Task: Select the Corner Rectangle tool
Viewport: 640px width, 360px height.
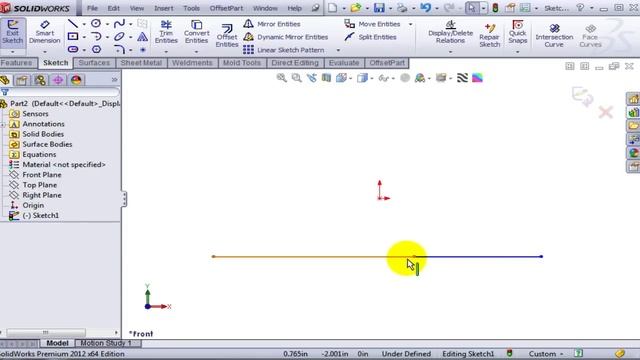Action: click(73, 37)
